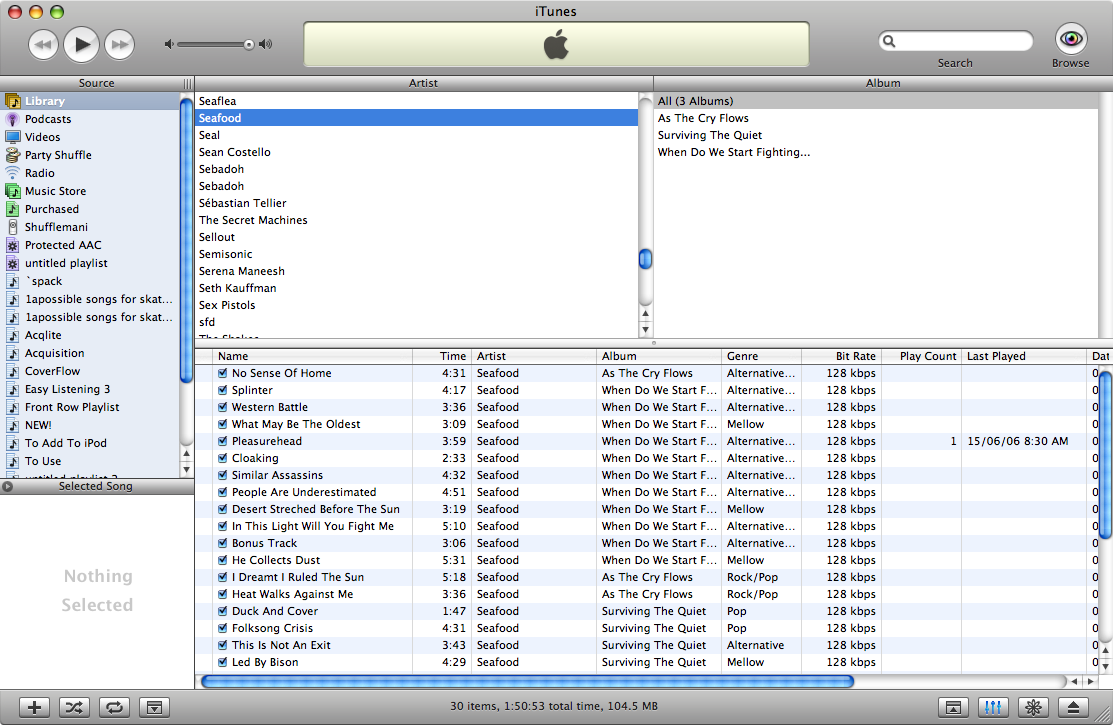Toggle repeat mode
The height and width of the screenshot is (725, 1113).
tap(114, 707)
